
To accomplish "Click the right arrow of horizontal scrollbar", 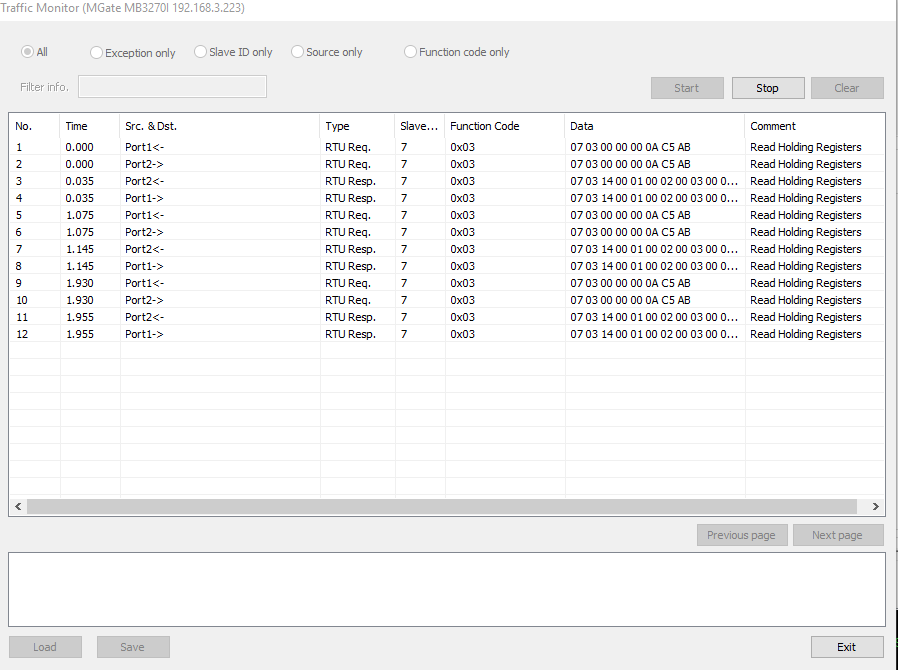I will [876, 506].
